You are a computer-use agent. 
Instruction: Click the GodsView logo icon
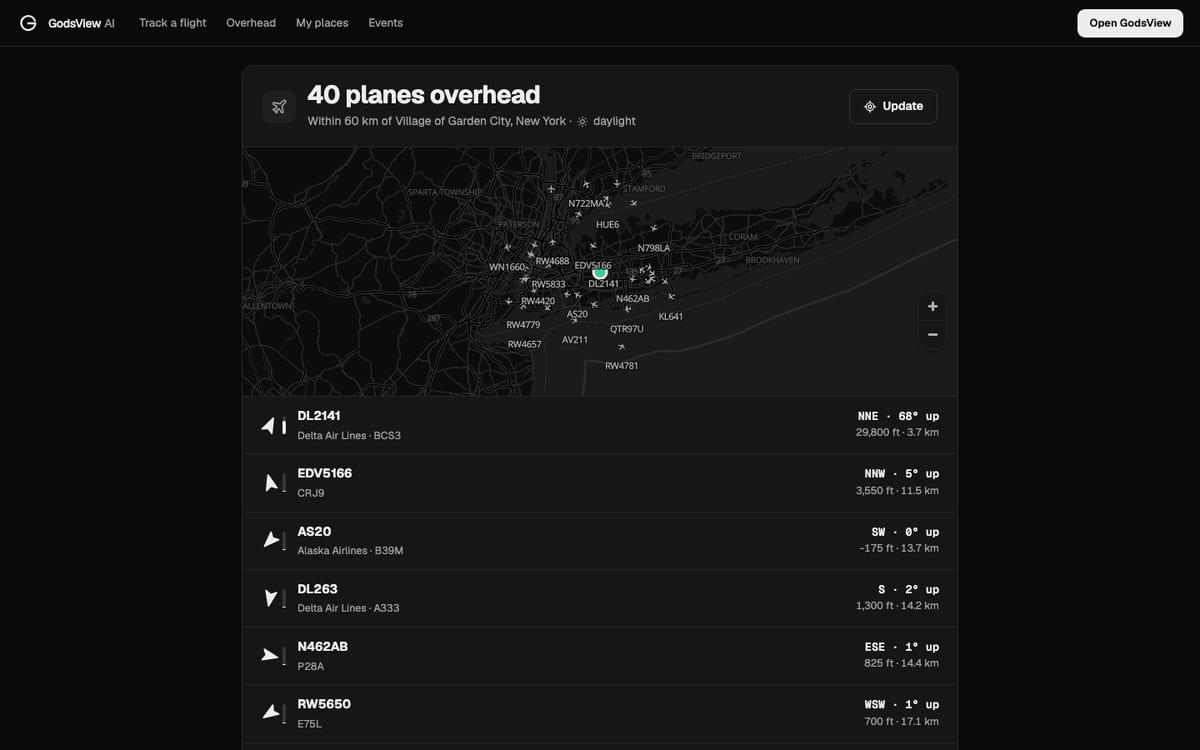(28, 23)
